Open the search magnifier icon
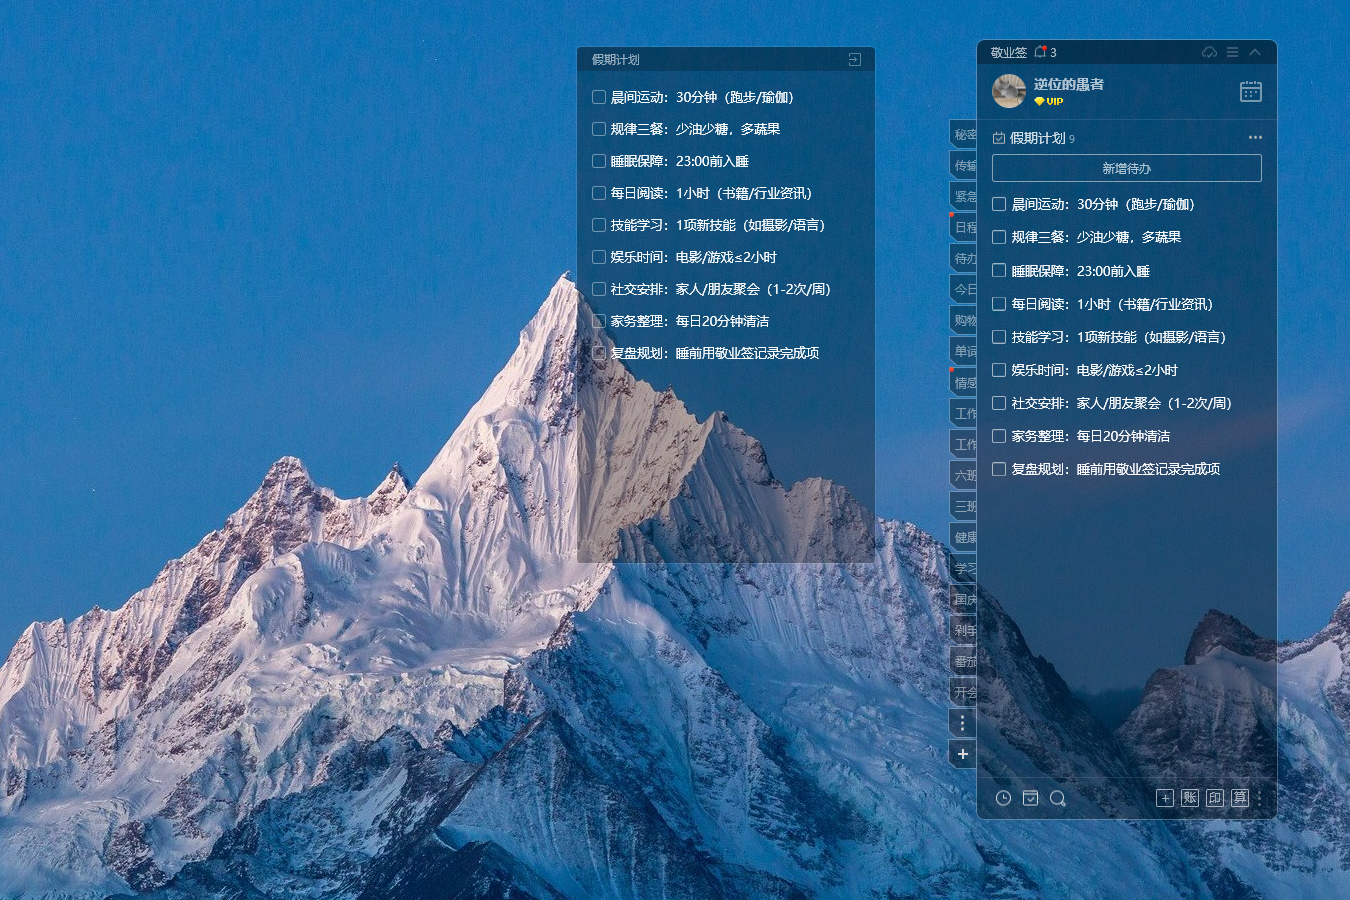1350x900 pixels. point(1057,798)
